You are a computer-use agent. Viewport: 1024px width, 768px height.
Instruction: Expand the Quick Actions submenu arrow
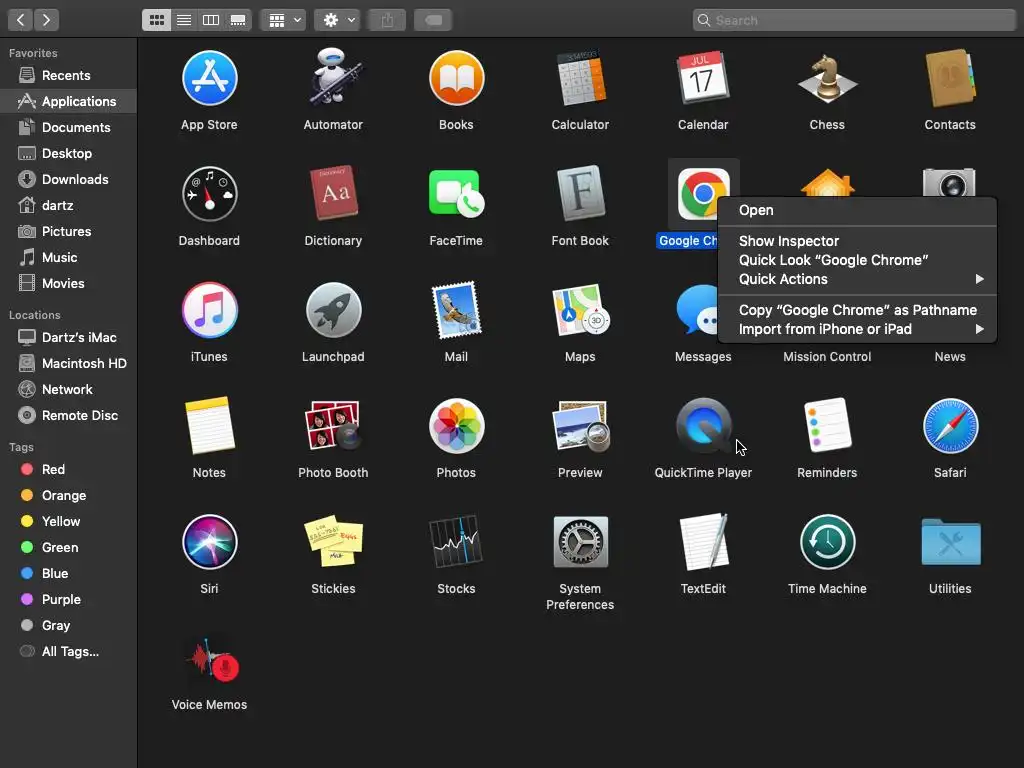click(x=979, y=279)
